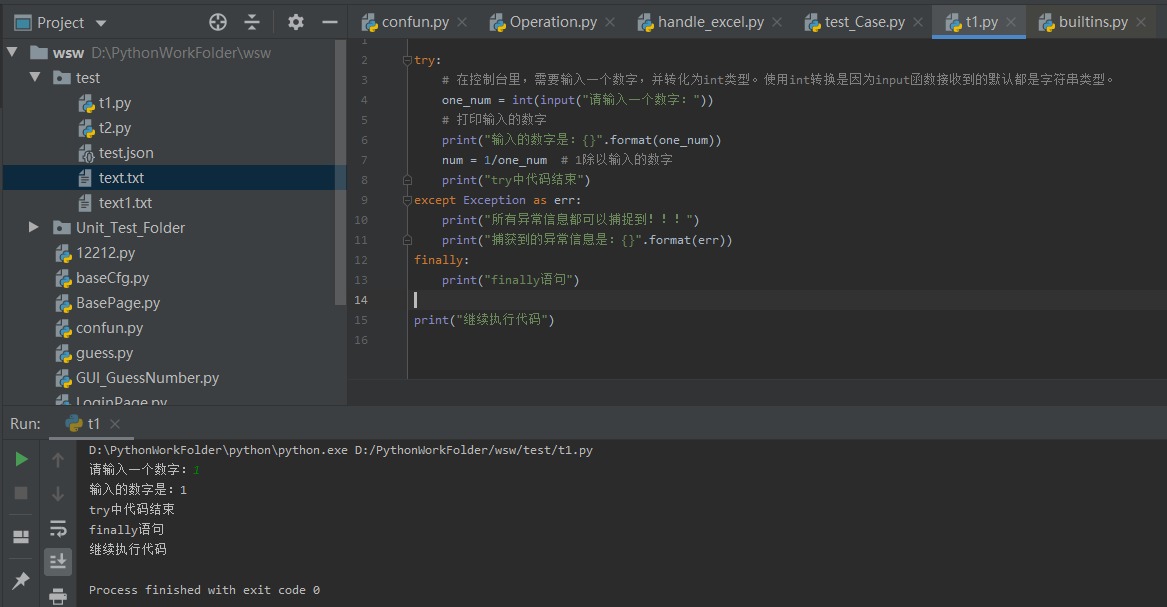This screenshot has height=607, width=1167.
Task: Select BasePage.py file
Action: [x=118, y=303]
